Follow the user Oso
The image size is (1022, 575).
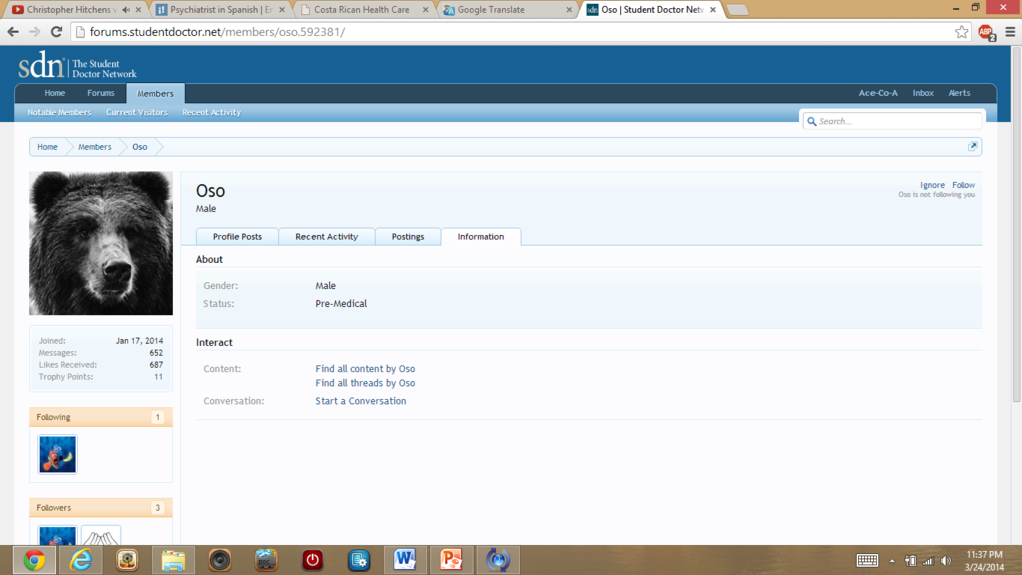(x=963, y=185)
